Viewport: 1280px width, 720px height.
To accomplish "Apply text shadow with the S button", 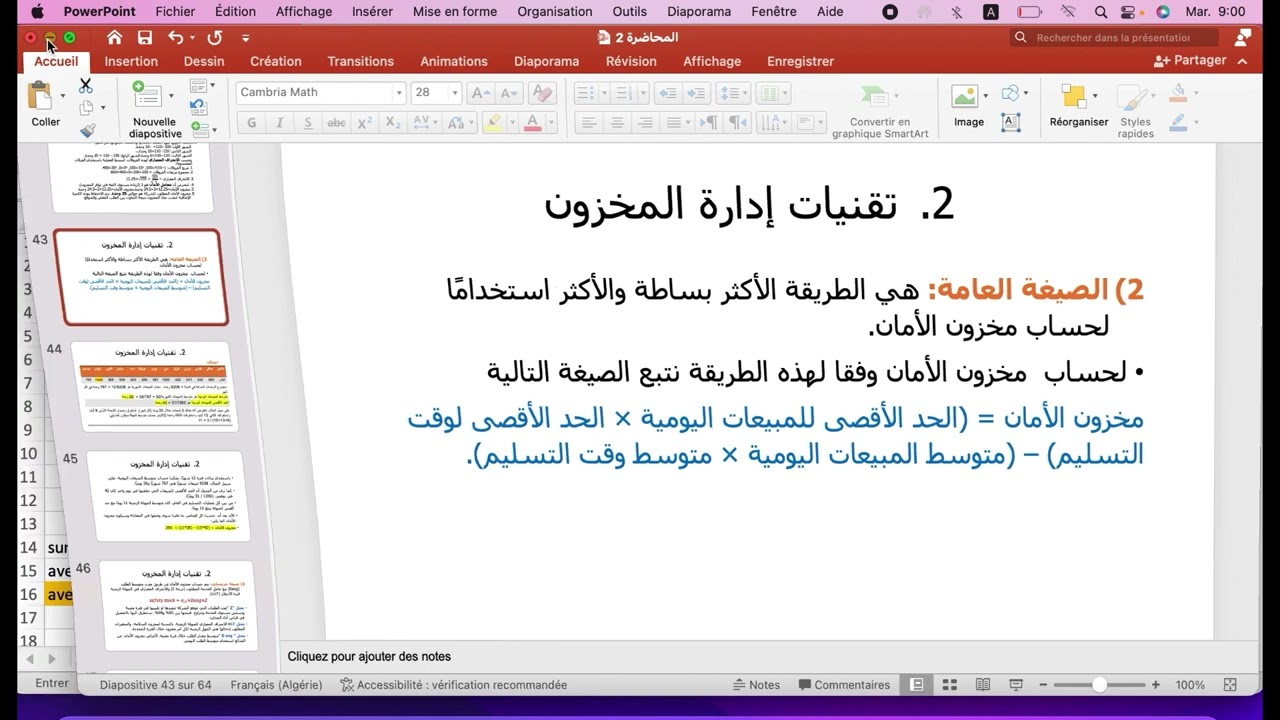I will [x=308, y=123].
